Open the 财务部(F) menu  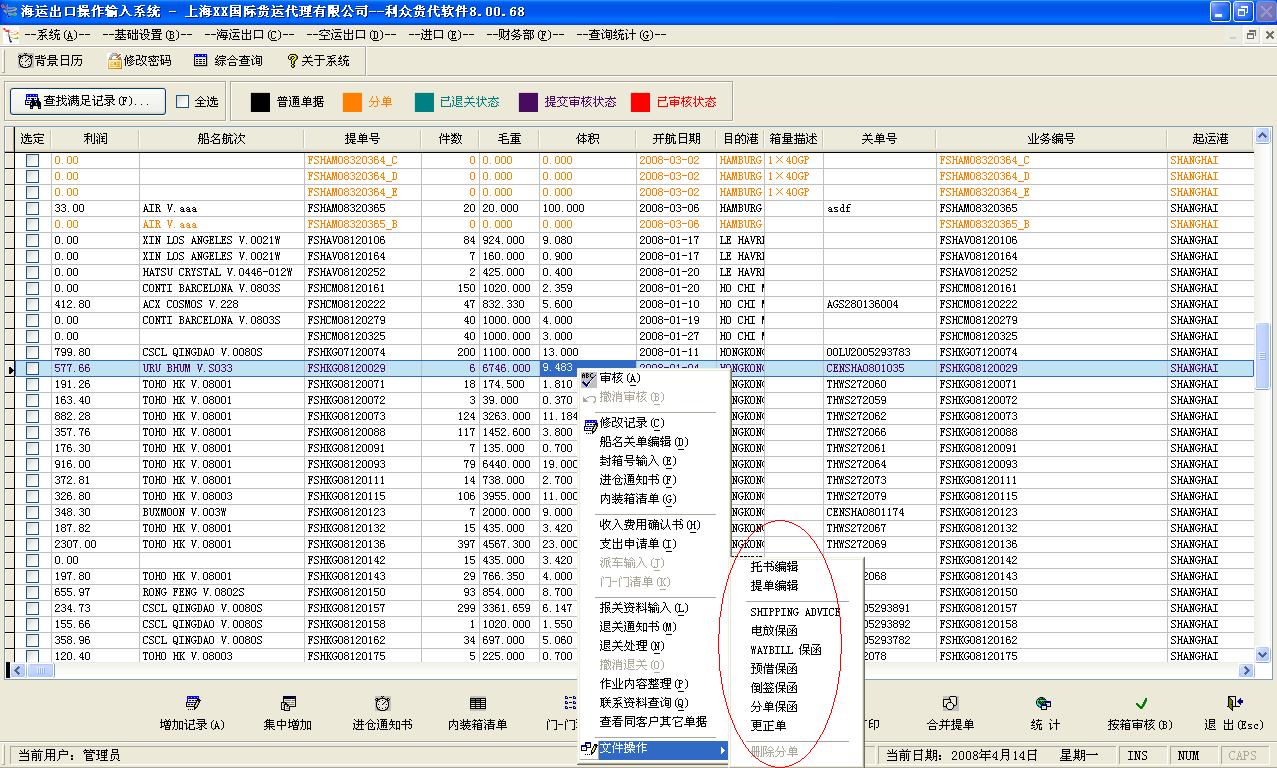[x=525, y=35]
